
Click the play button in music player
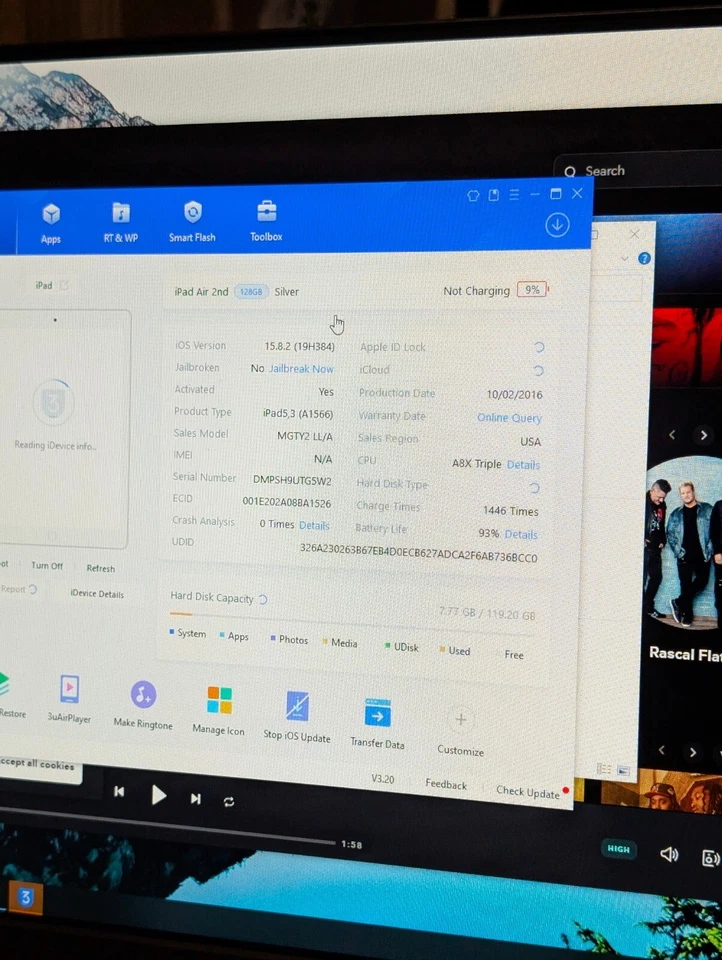coord(159,795)
